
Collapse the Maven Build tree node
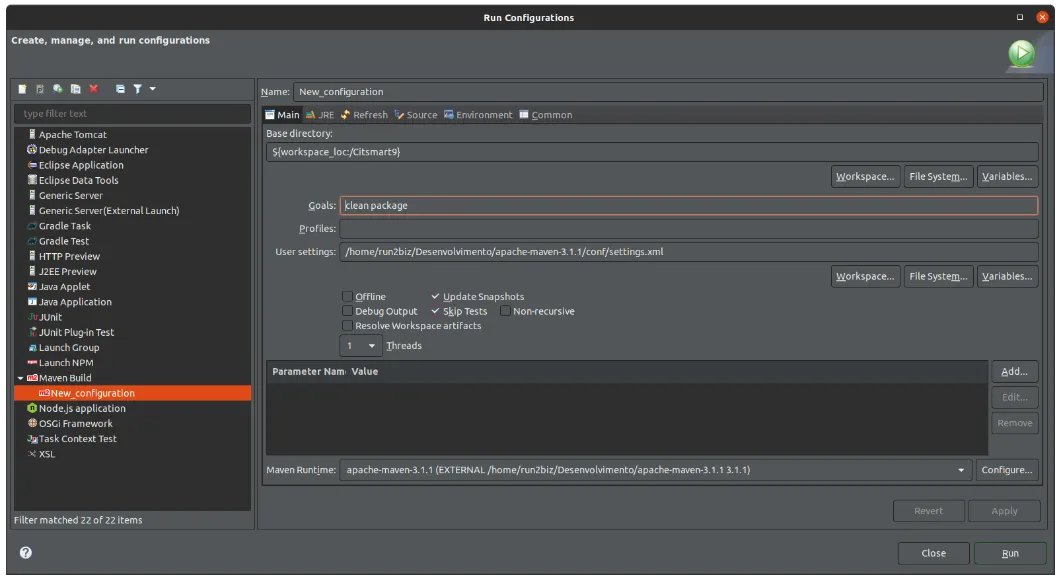pyautogui.click(x=20, y=378)
